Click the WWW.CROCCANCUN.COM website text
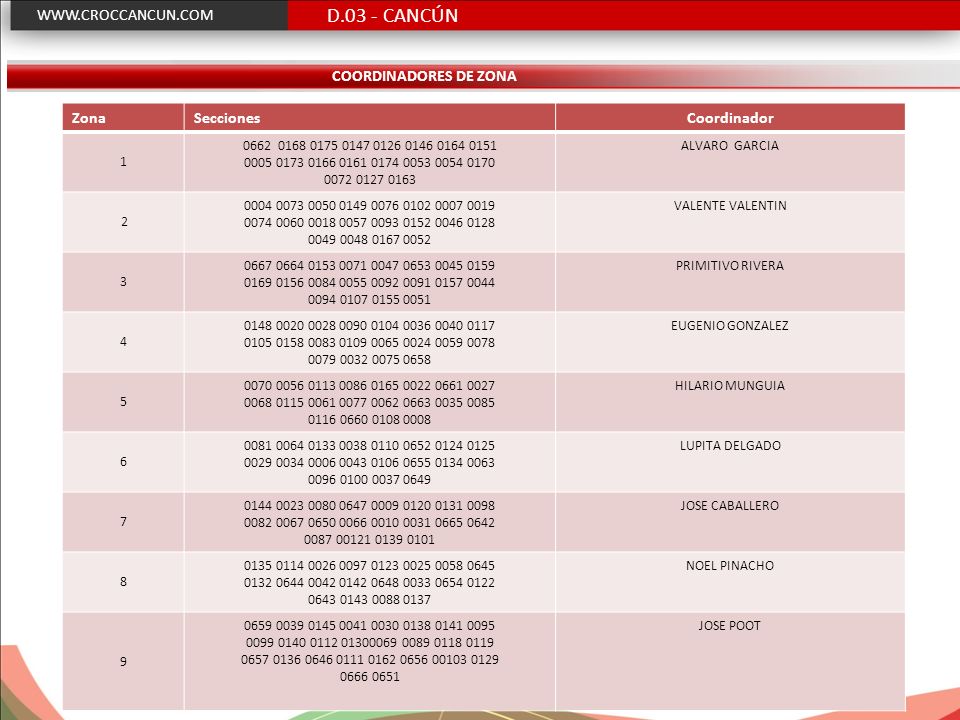Screen dimensions: 960x720 (125, 15)
